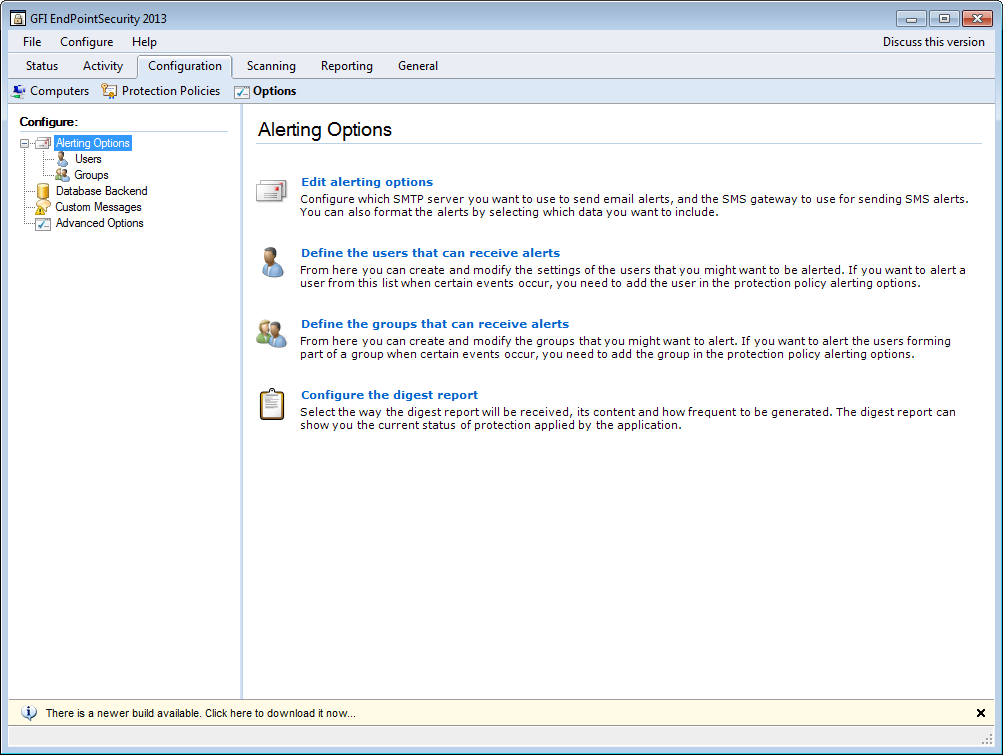Click the Database Backend cylinder icon in tree
This screenshot has height=755, width=1003.
pyautogui.click(x=43, y=191)
